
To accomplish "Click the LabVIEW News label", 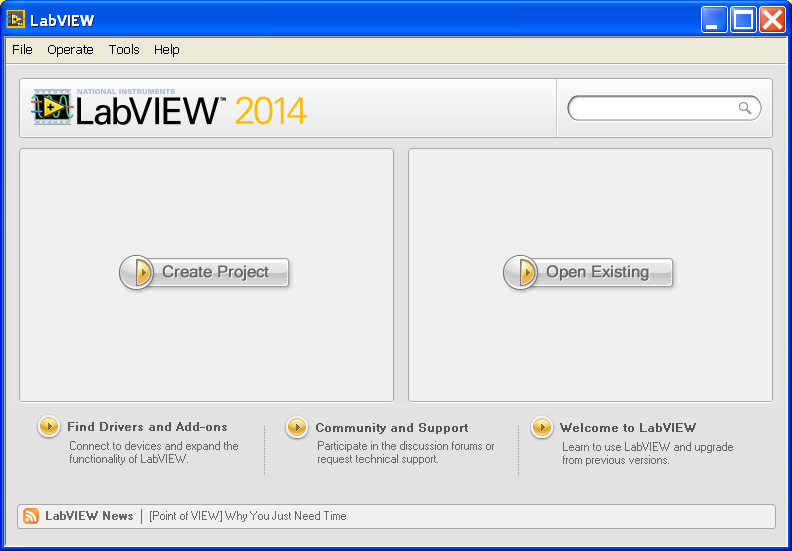I will point(89,516).
